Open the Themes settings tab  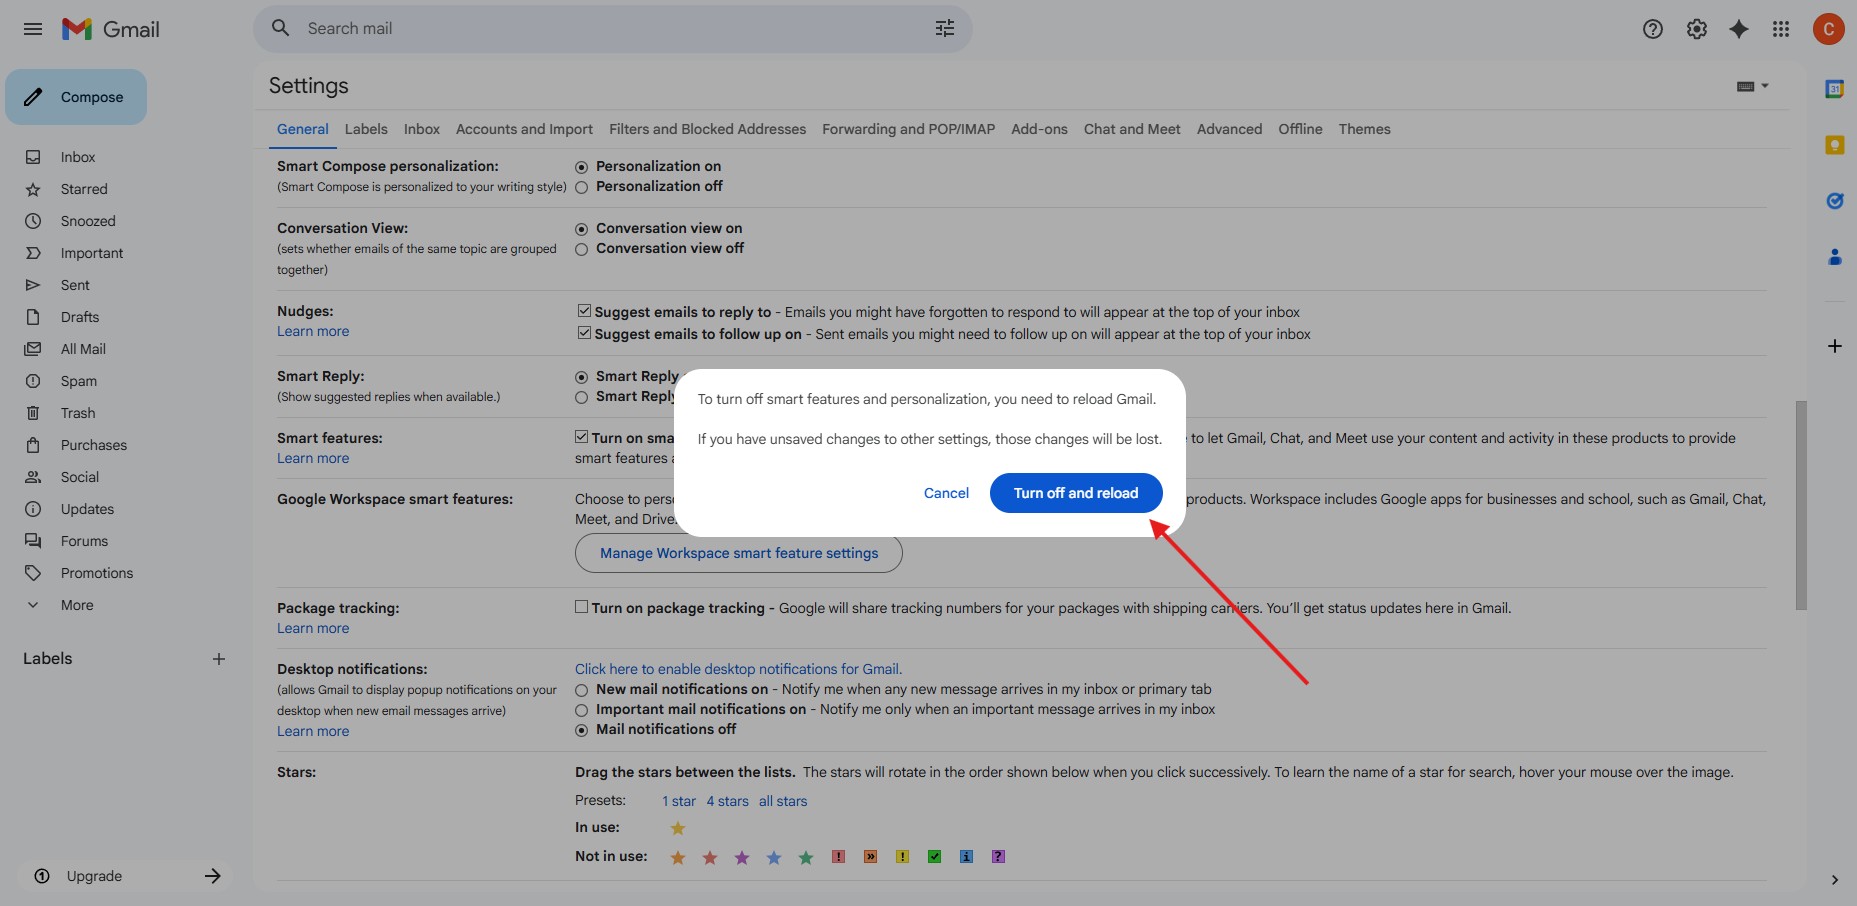(x=1364, y=129)
